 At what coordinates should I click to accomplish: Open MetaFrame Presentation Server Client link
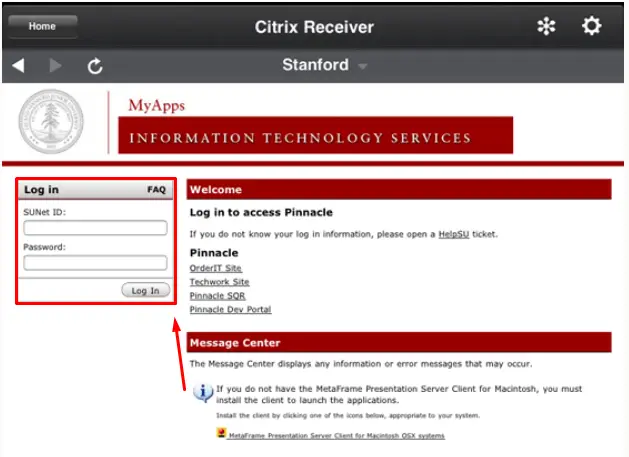pos(337,436)
